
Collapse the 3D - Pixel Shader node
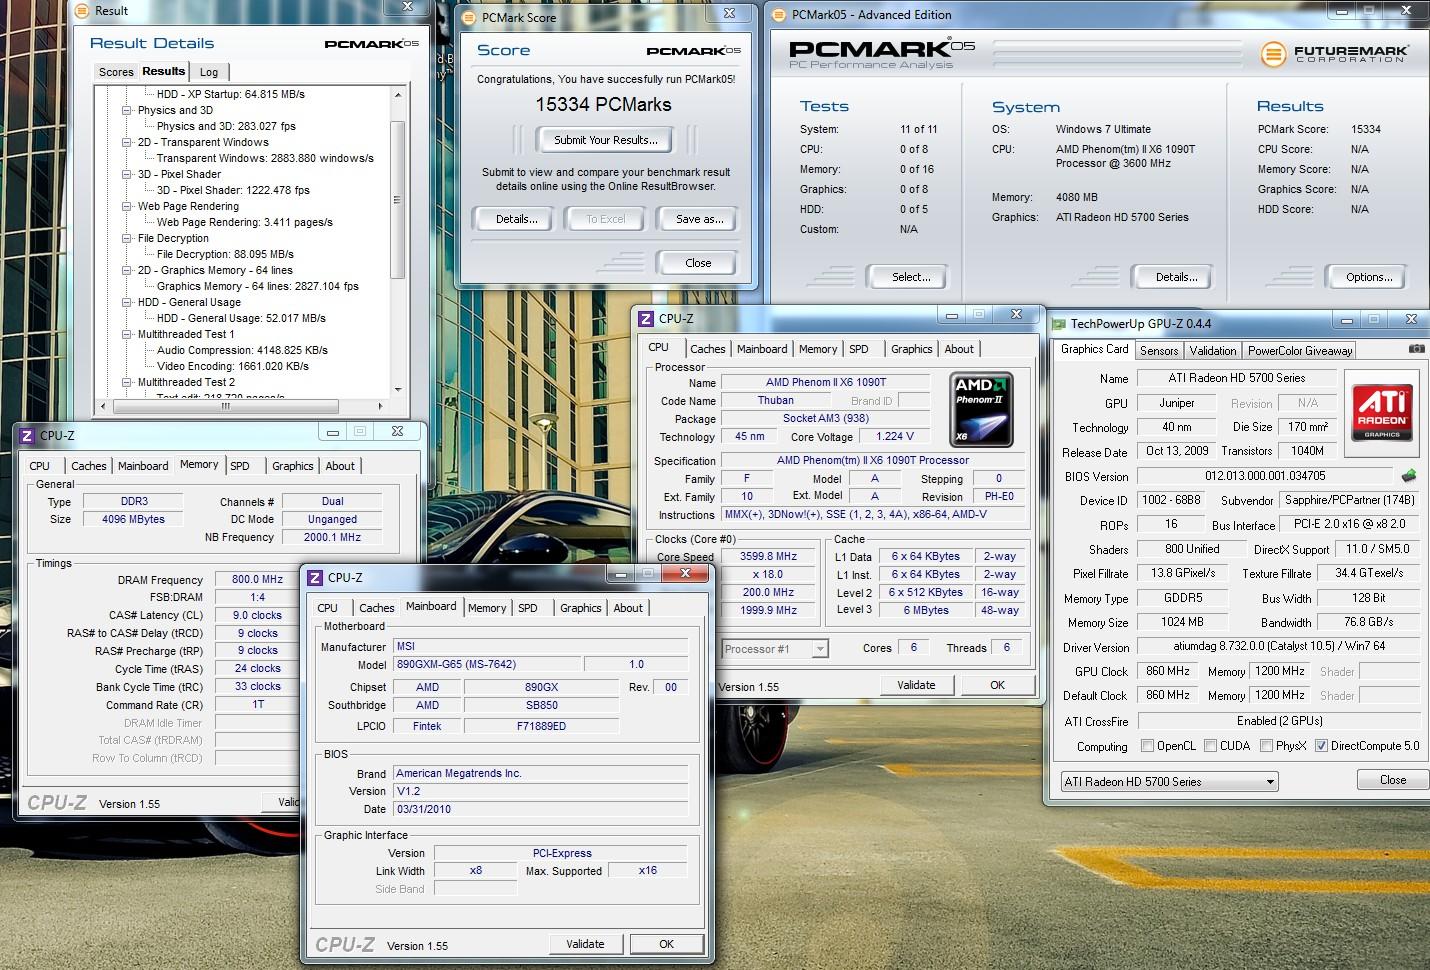tap(127, 174)
